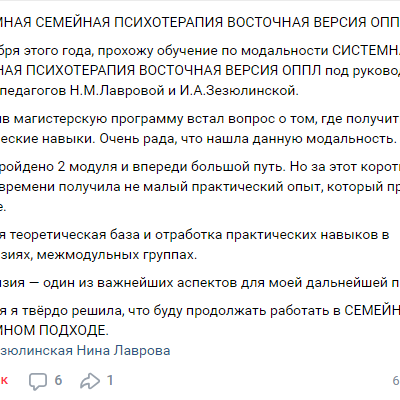Click the words межмодульных группах
The width and height of the screenshot is (400, 400).
pos(117,255)
